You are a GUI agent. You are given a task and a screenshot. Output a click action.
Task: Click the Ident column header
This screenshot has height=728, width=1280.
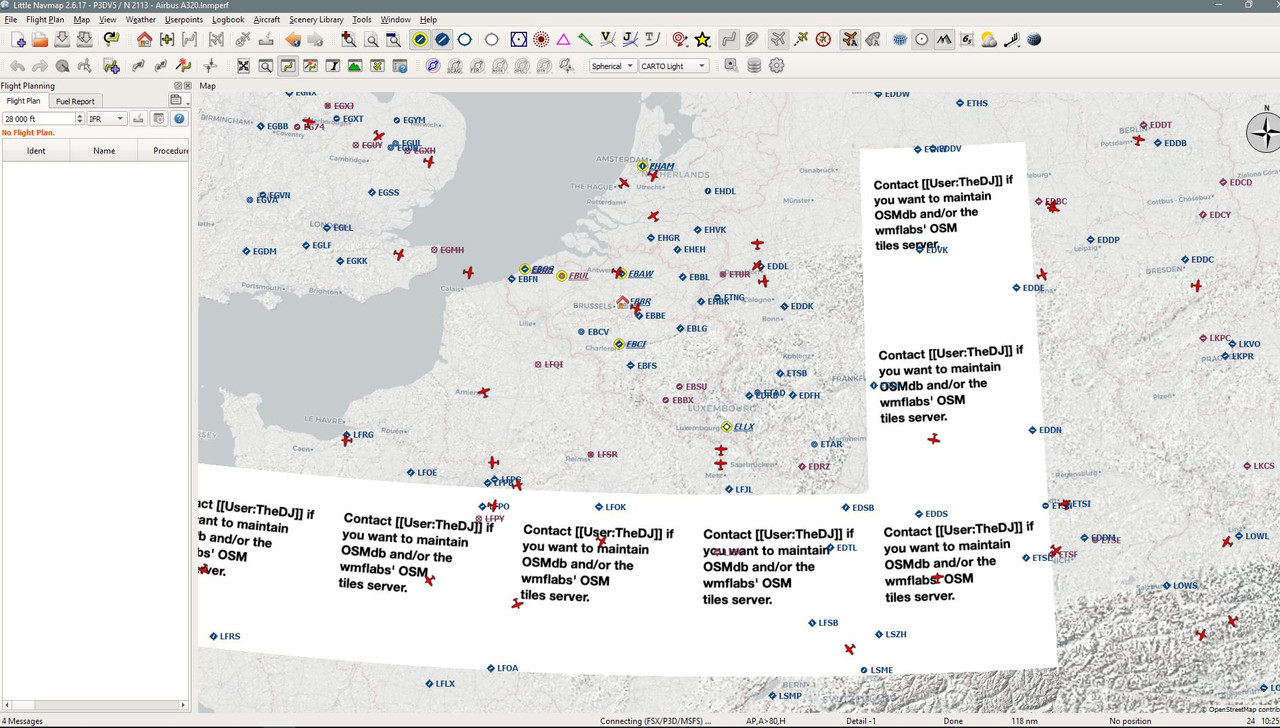(x=36, y=151)
